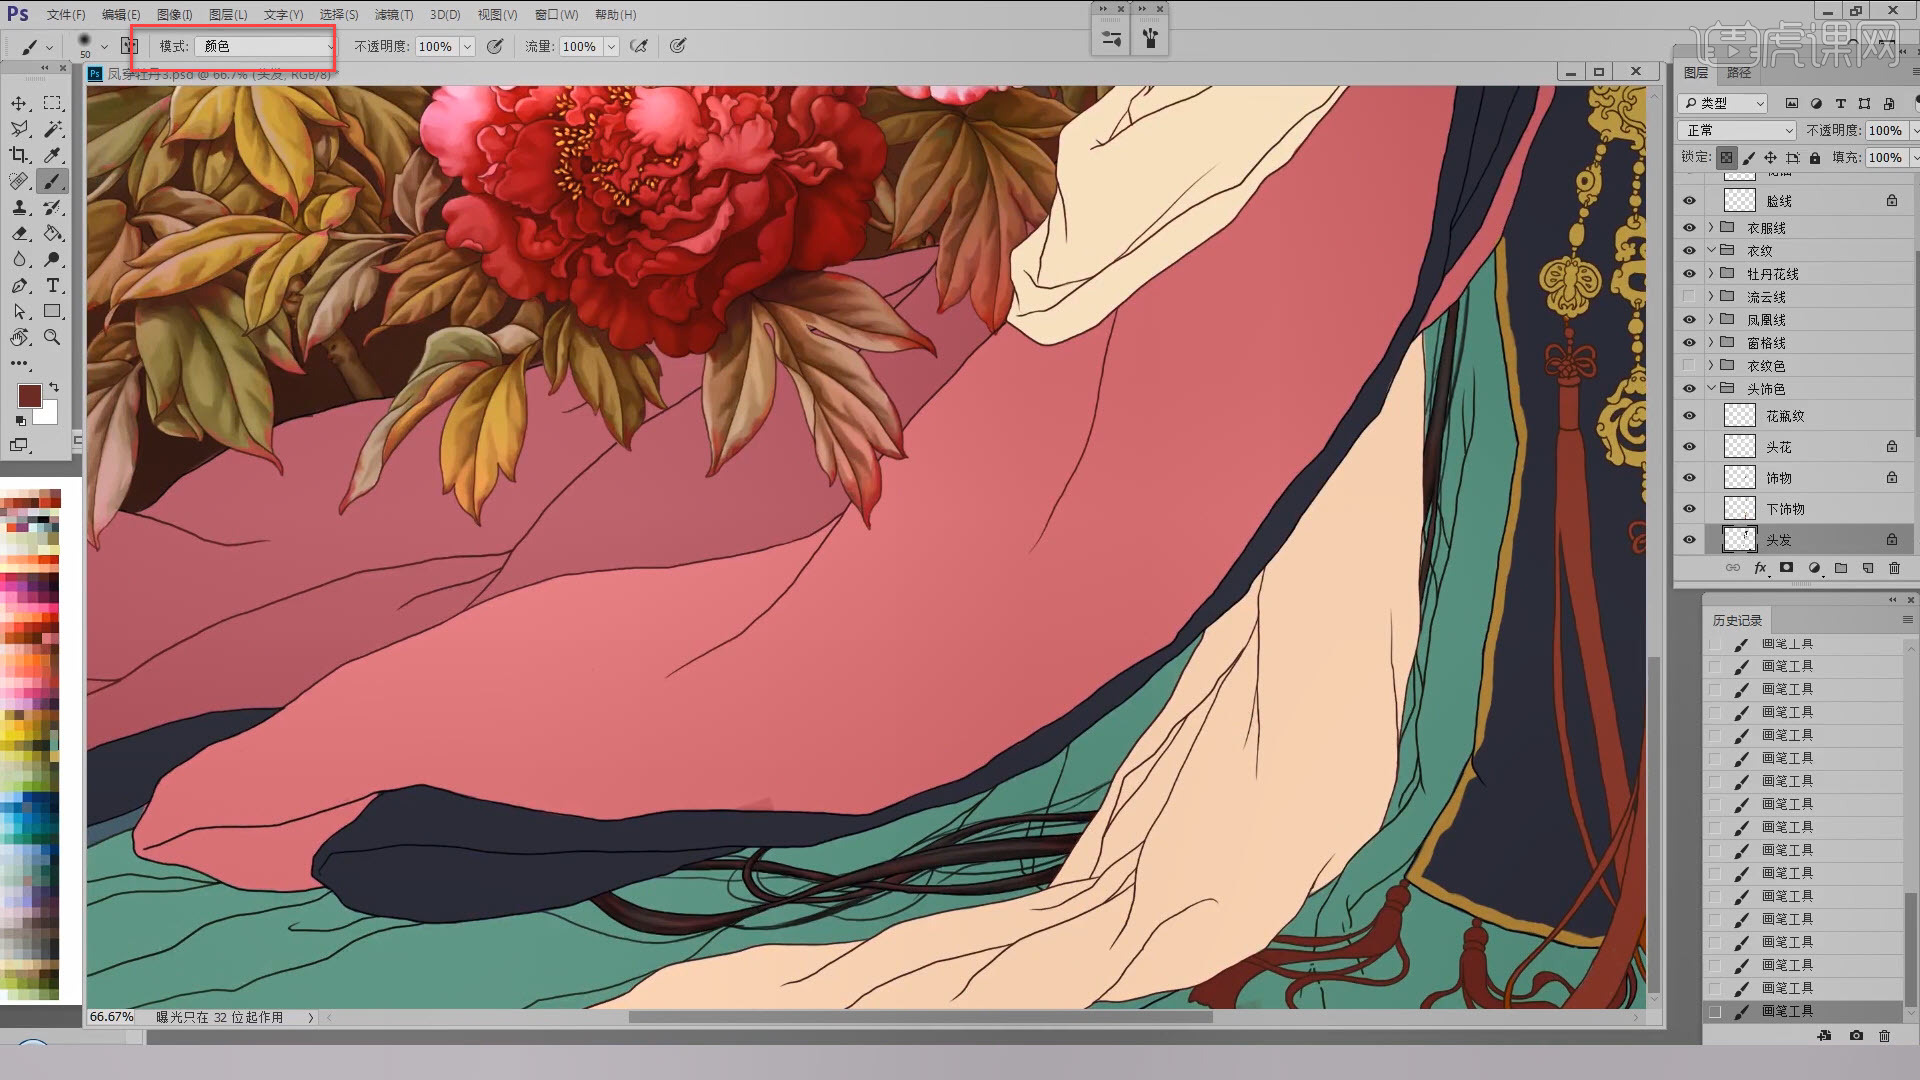Viewport: 1920px width, 1080px height.
Task: Create new fill or adjustment layer
Action: [1814, 568]
